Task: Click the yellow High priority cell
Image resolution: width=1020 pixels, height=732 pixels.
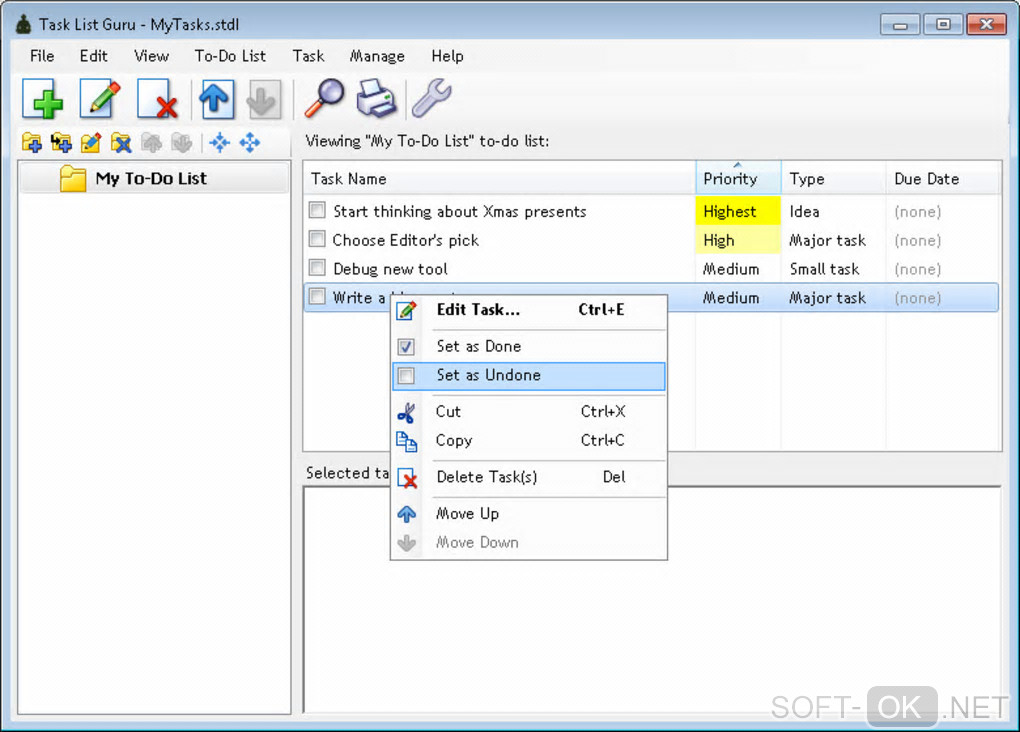Action: pos(738,240)
